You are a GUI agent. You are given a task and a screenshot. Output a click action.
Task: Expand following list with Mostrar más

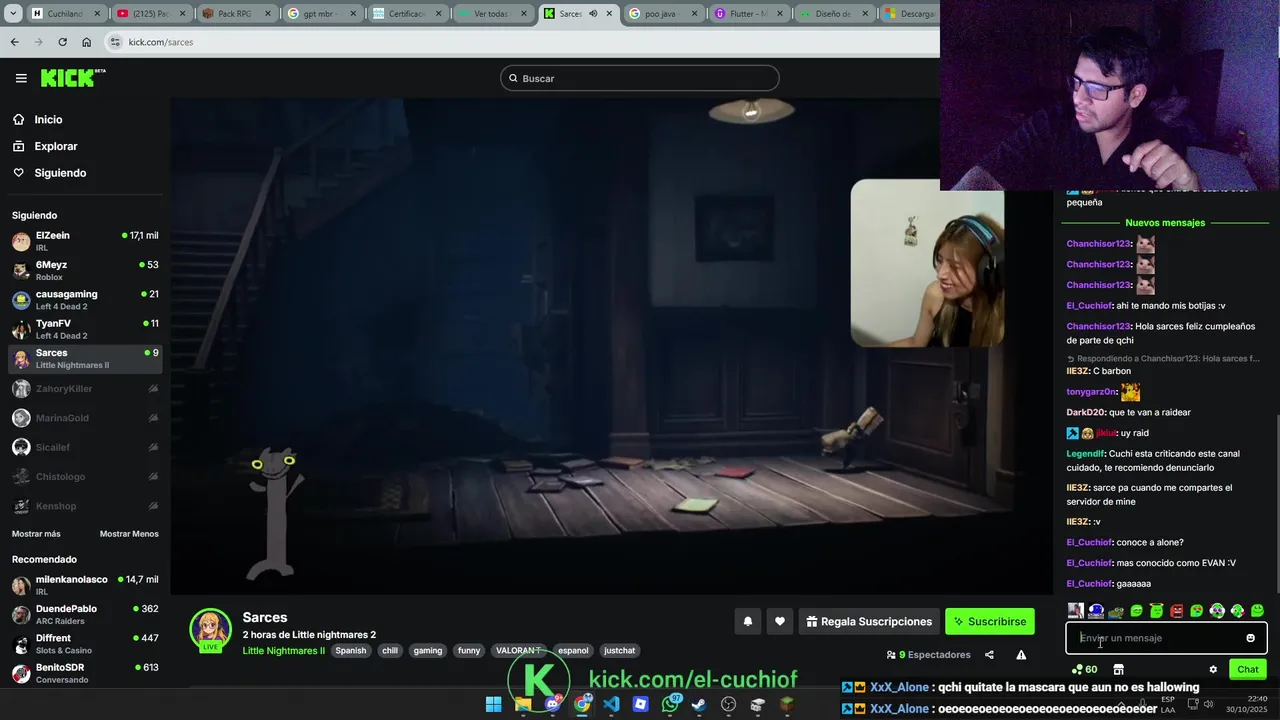click(36, 533)
